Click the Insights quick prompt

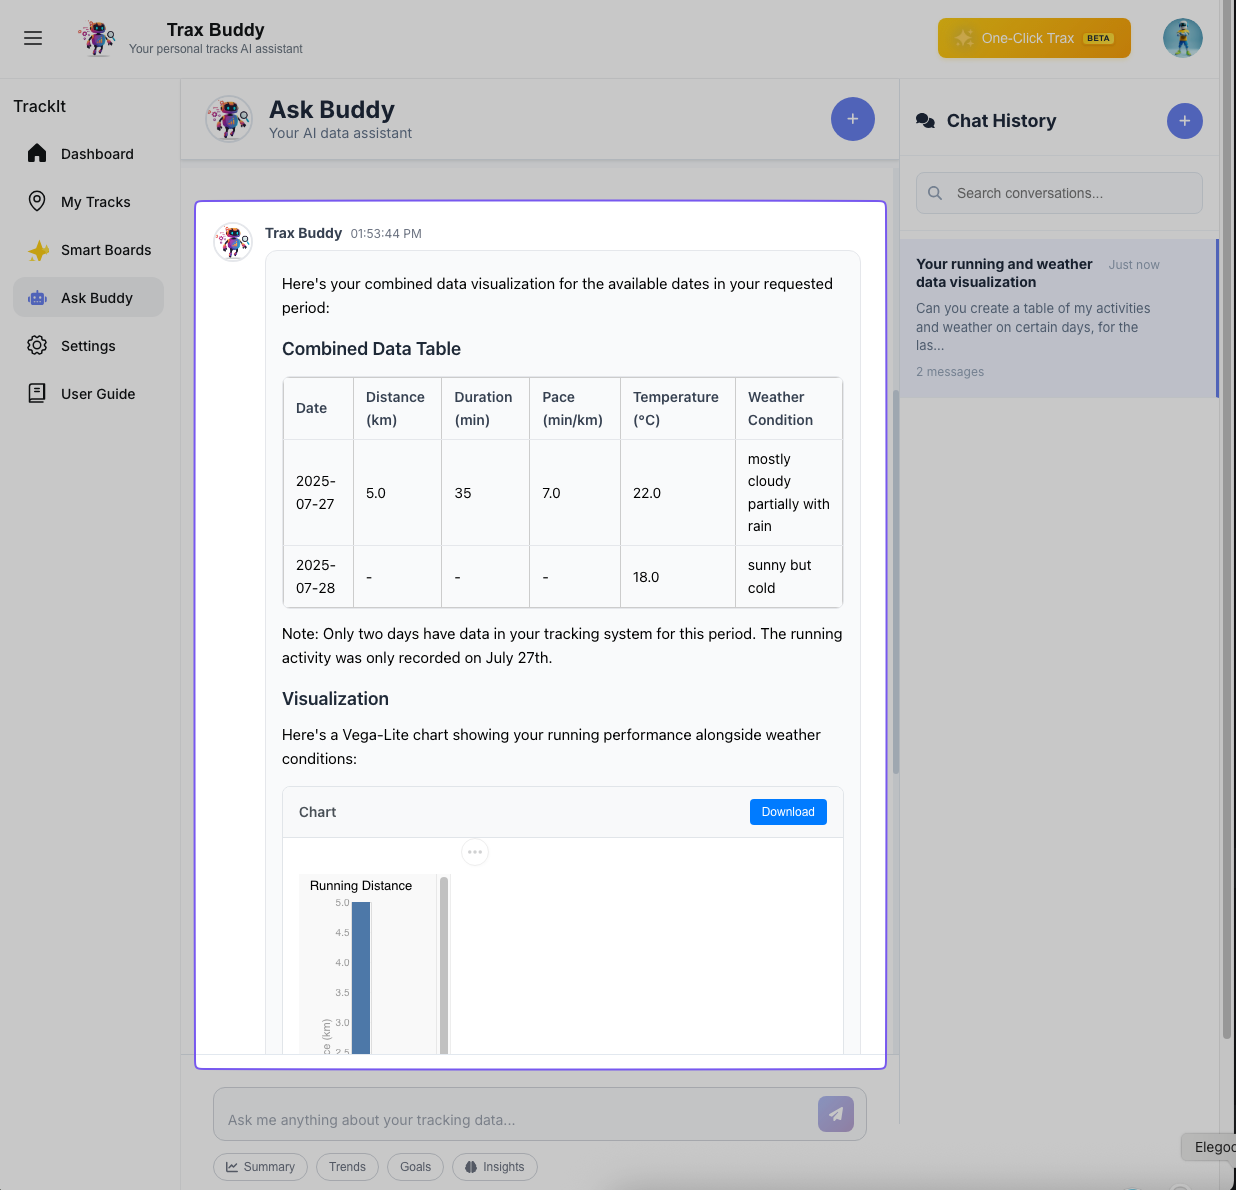click(495, 1167)
